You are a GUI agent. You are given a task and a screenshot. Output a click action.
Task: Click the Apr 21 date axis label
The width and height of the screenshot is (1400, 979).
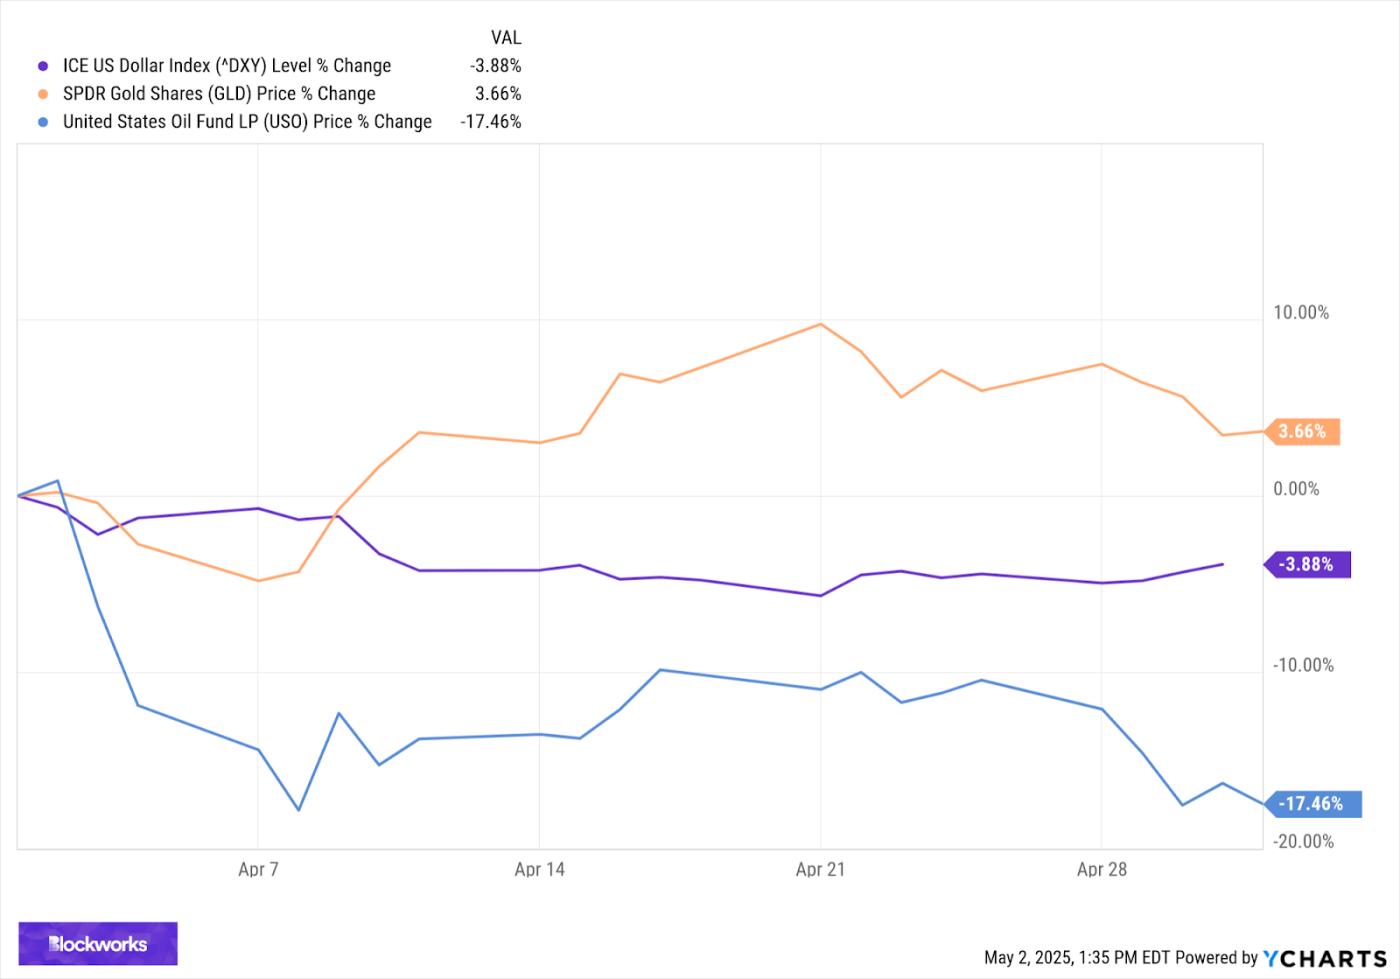(820, 869)
